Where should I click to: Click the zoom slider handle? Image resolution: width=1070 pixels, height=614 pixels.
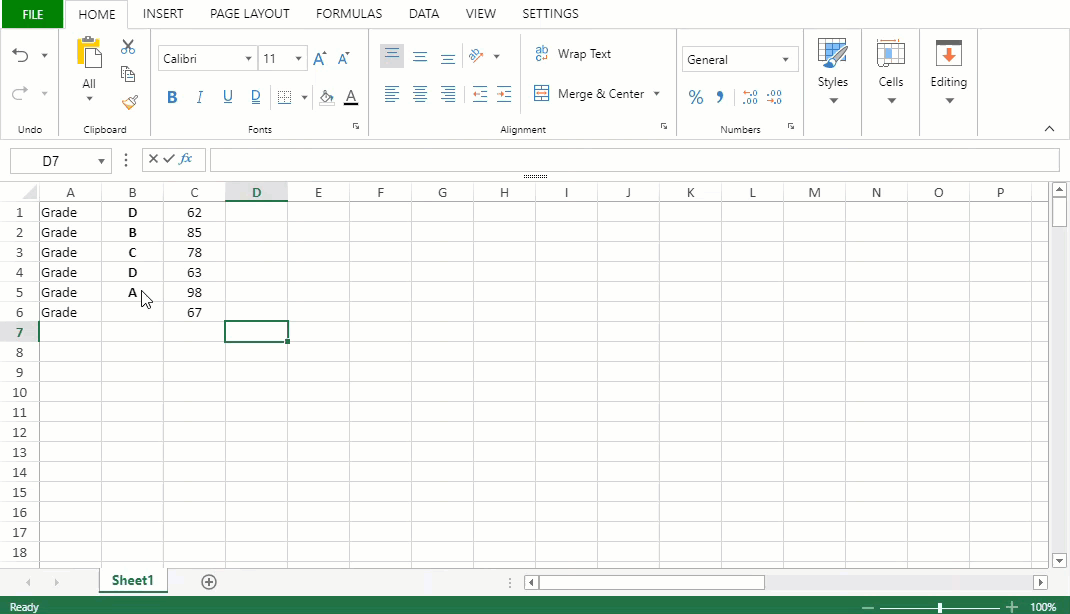[940, 607]
